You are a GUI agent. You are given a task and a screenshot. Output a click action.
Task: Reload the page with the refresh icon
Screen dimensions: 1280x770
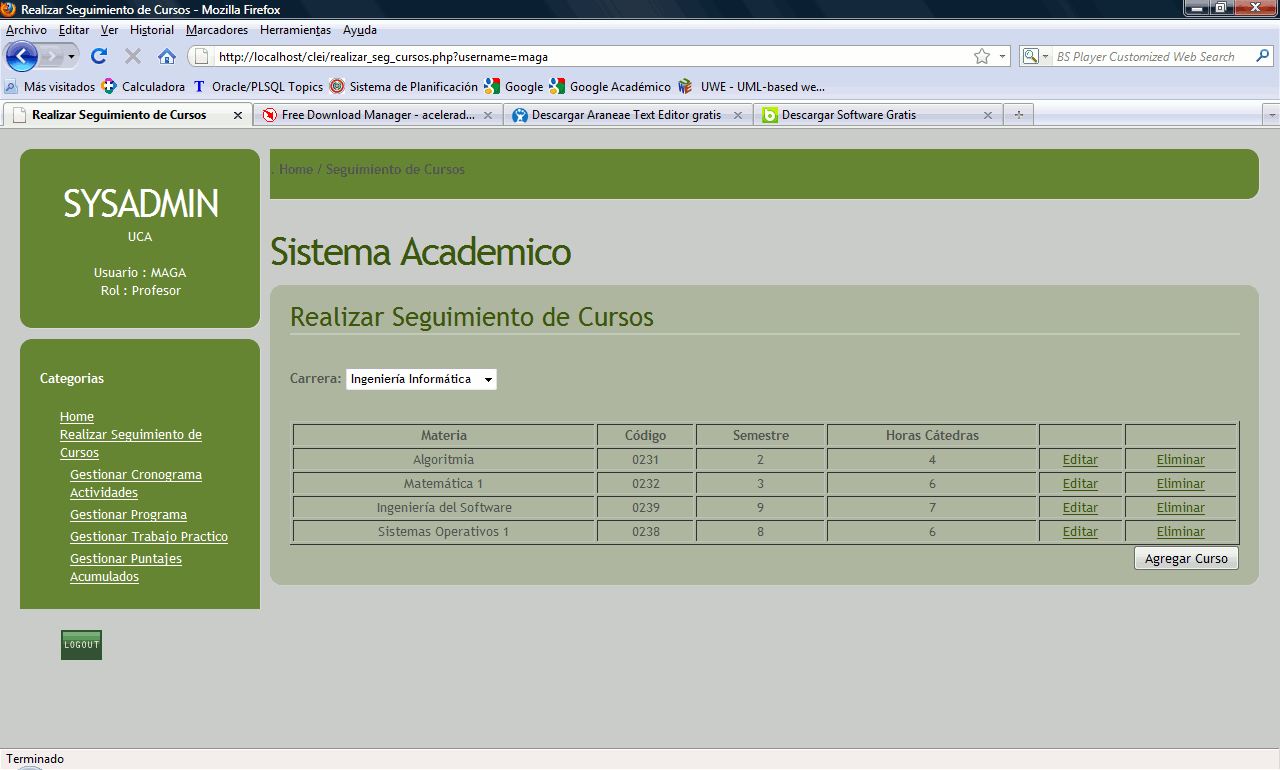pos(99,56)
